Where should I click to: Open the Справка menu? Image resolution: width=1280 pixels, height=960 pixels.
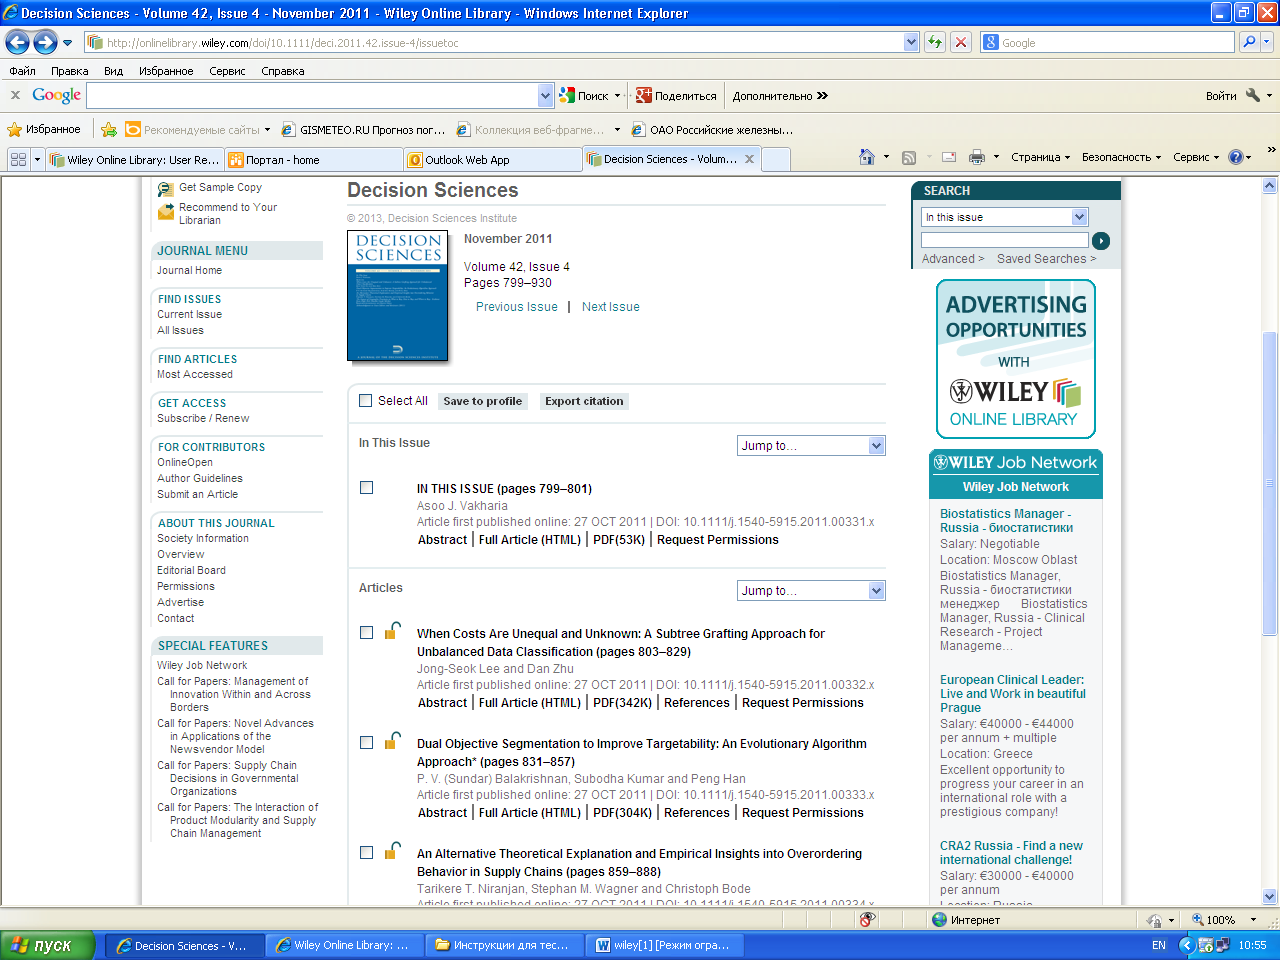coord(282,71)
